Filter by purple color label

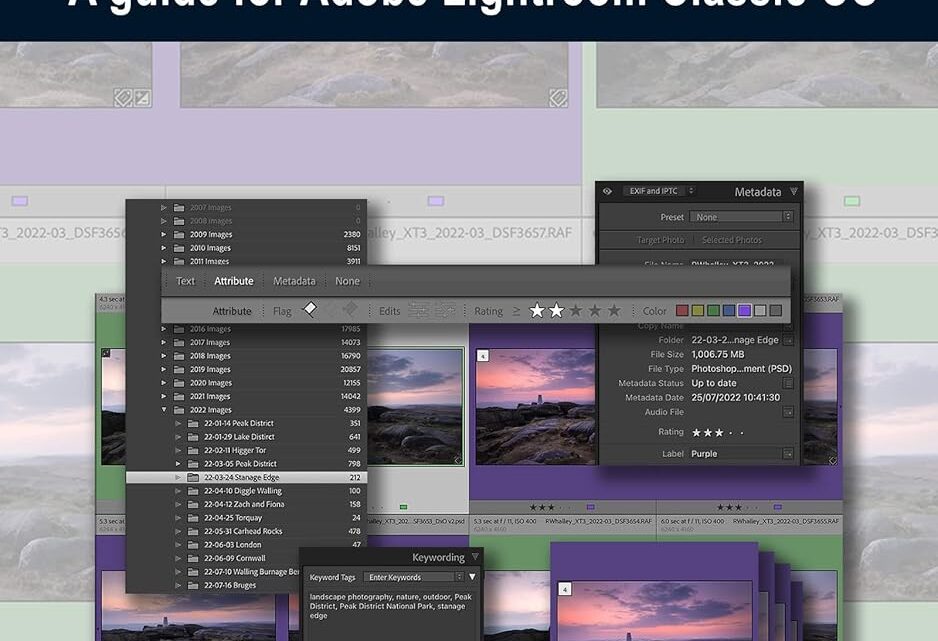point(744,310)
